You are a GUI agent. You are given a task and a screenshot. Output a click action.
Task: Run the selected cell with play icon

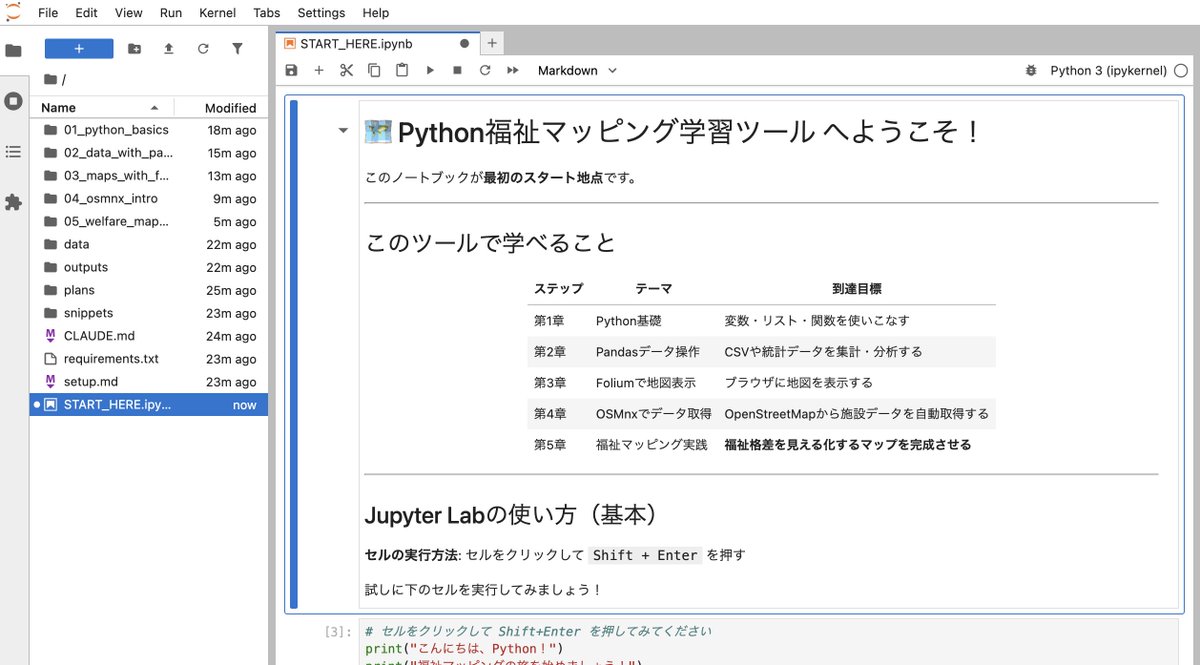coord(430,70)
